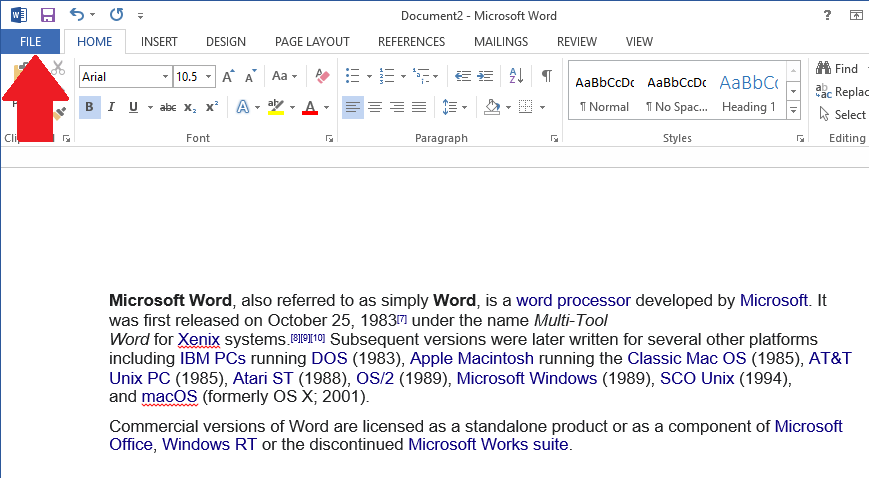Clear all formatting with the eraser icon
The width and height of the screenshot is (869, 478).
click(322, 76)
